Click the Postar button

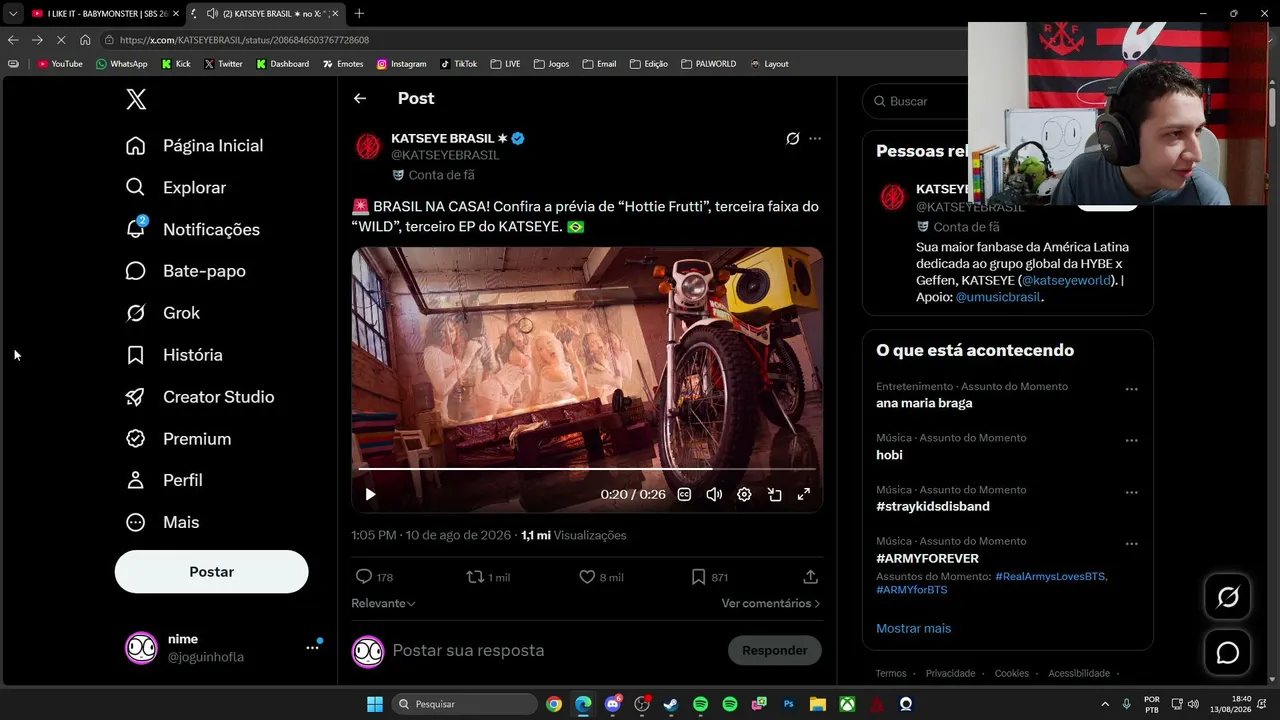coord(211,572)
